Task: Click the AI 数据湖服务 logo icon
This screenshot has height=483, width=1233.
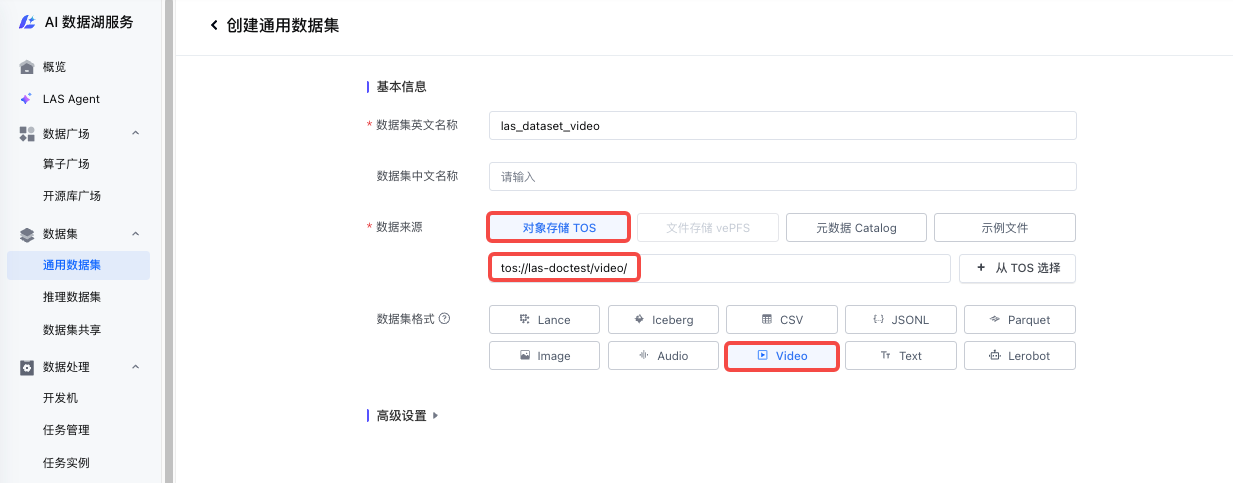Action: click(27, 22)
